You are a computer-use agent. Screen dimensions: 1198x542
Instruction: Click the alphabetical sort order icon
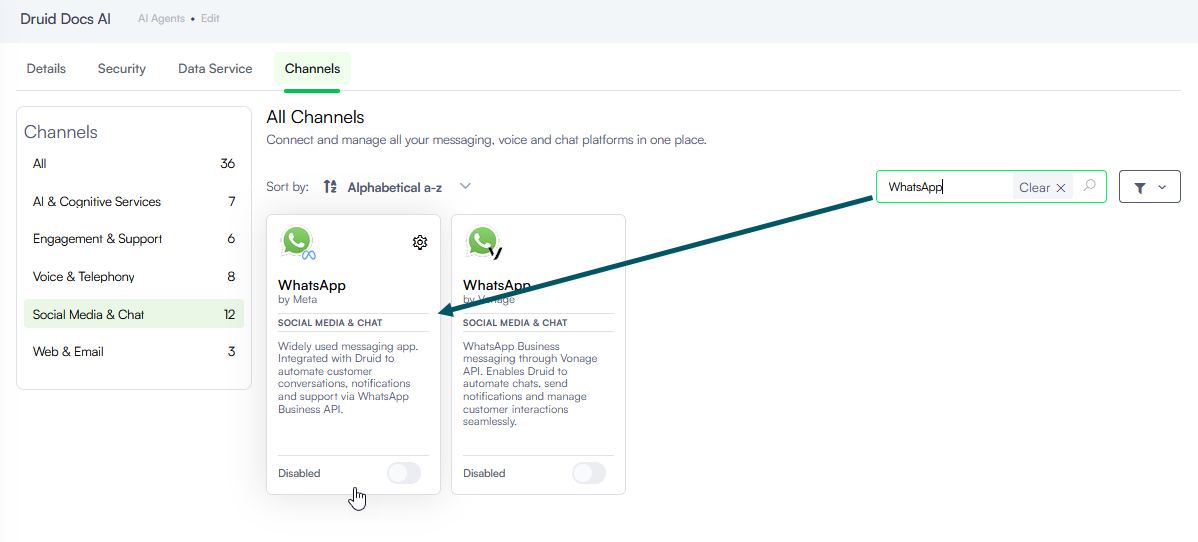point(329,187)
